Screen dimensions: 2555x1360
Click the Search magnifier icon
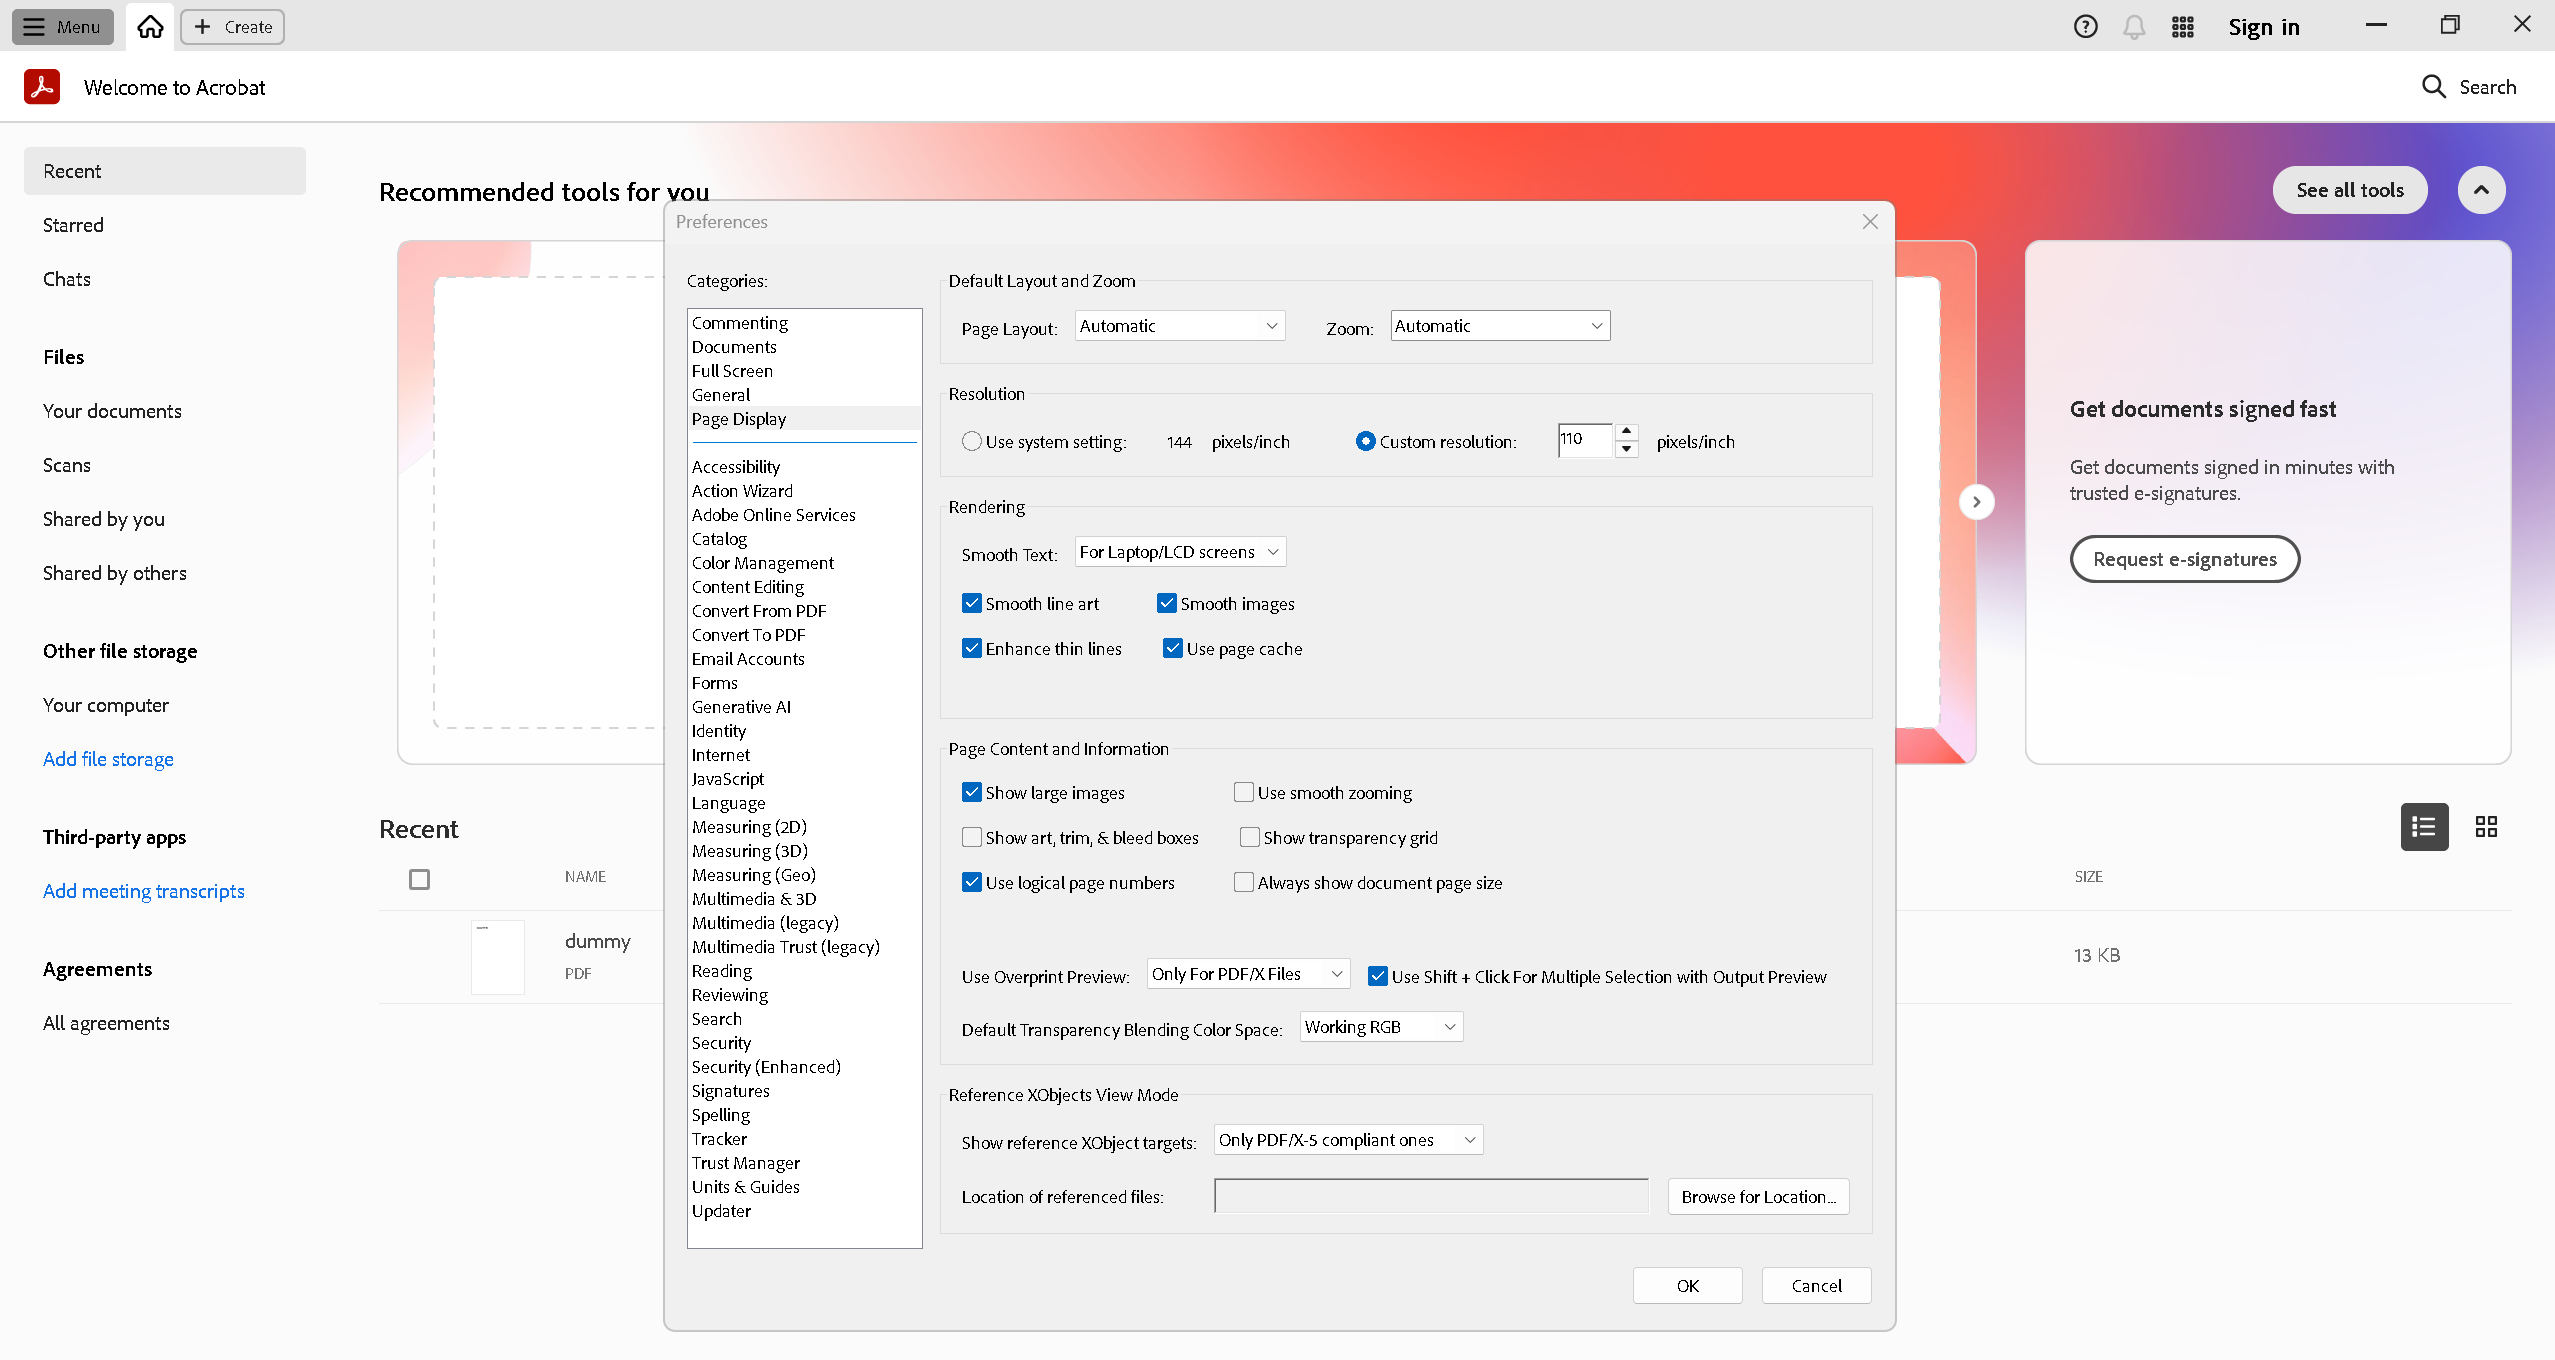(x=2434, y=87)
